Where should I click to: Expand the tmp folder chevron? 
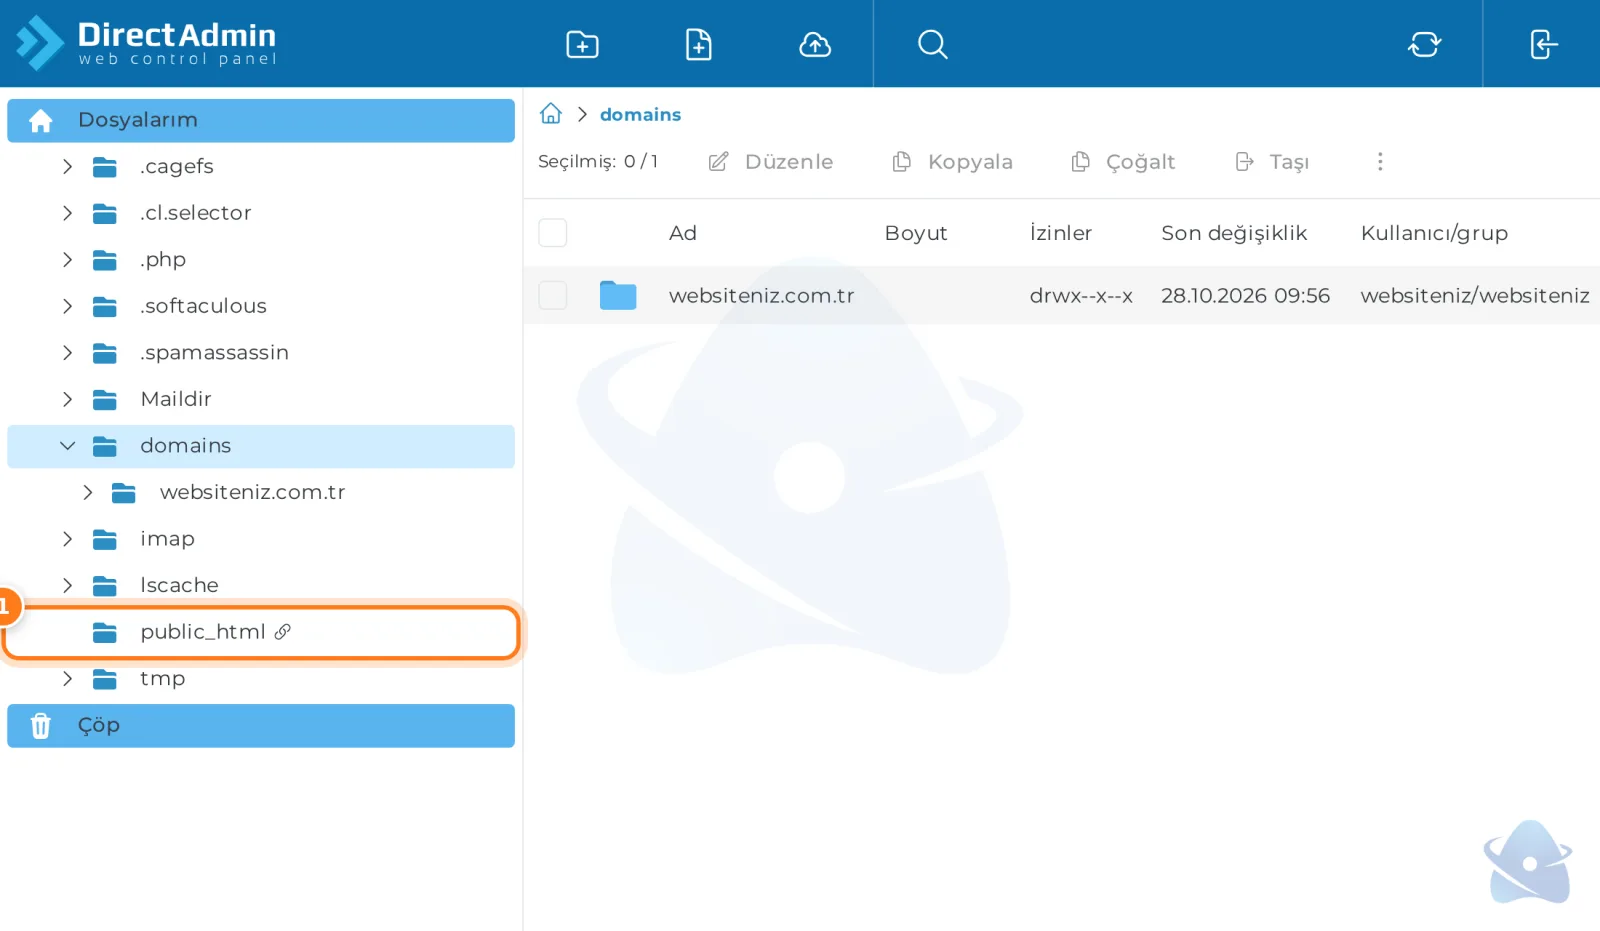67,678
